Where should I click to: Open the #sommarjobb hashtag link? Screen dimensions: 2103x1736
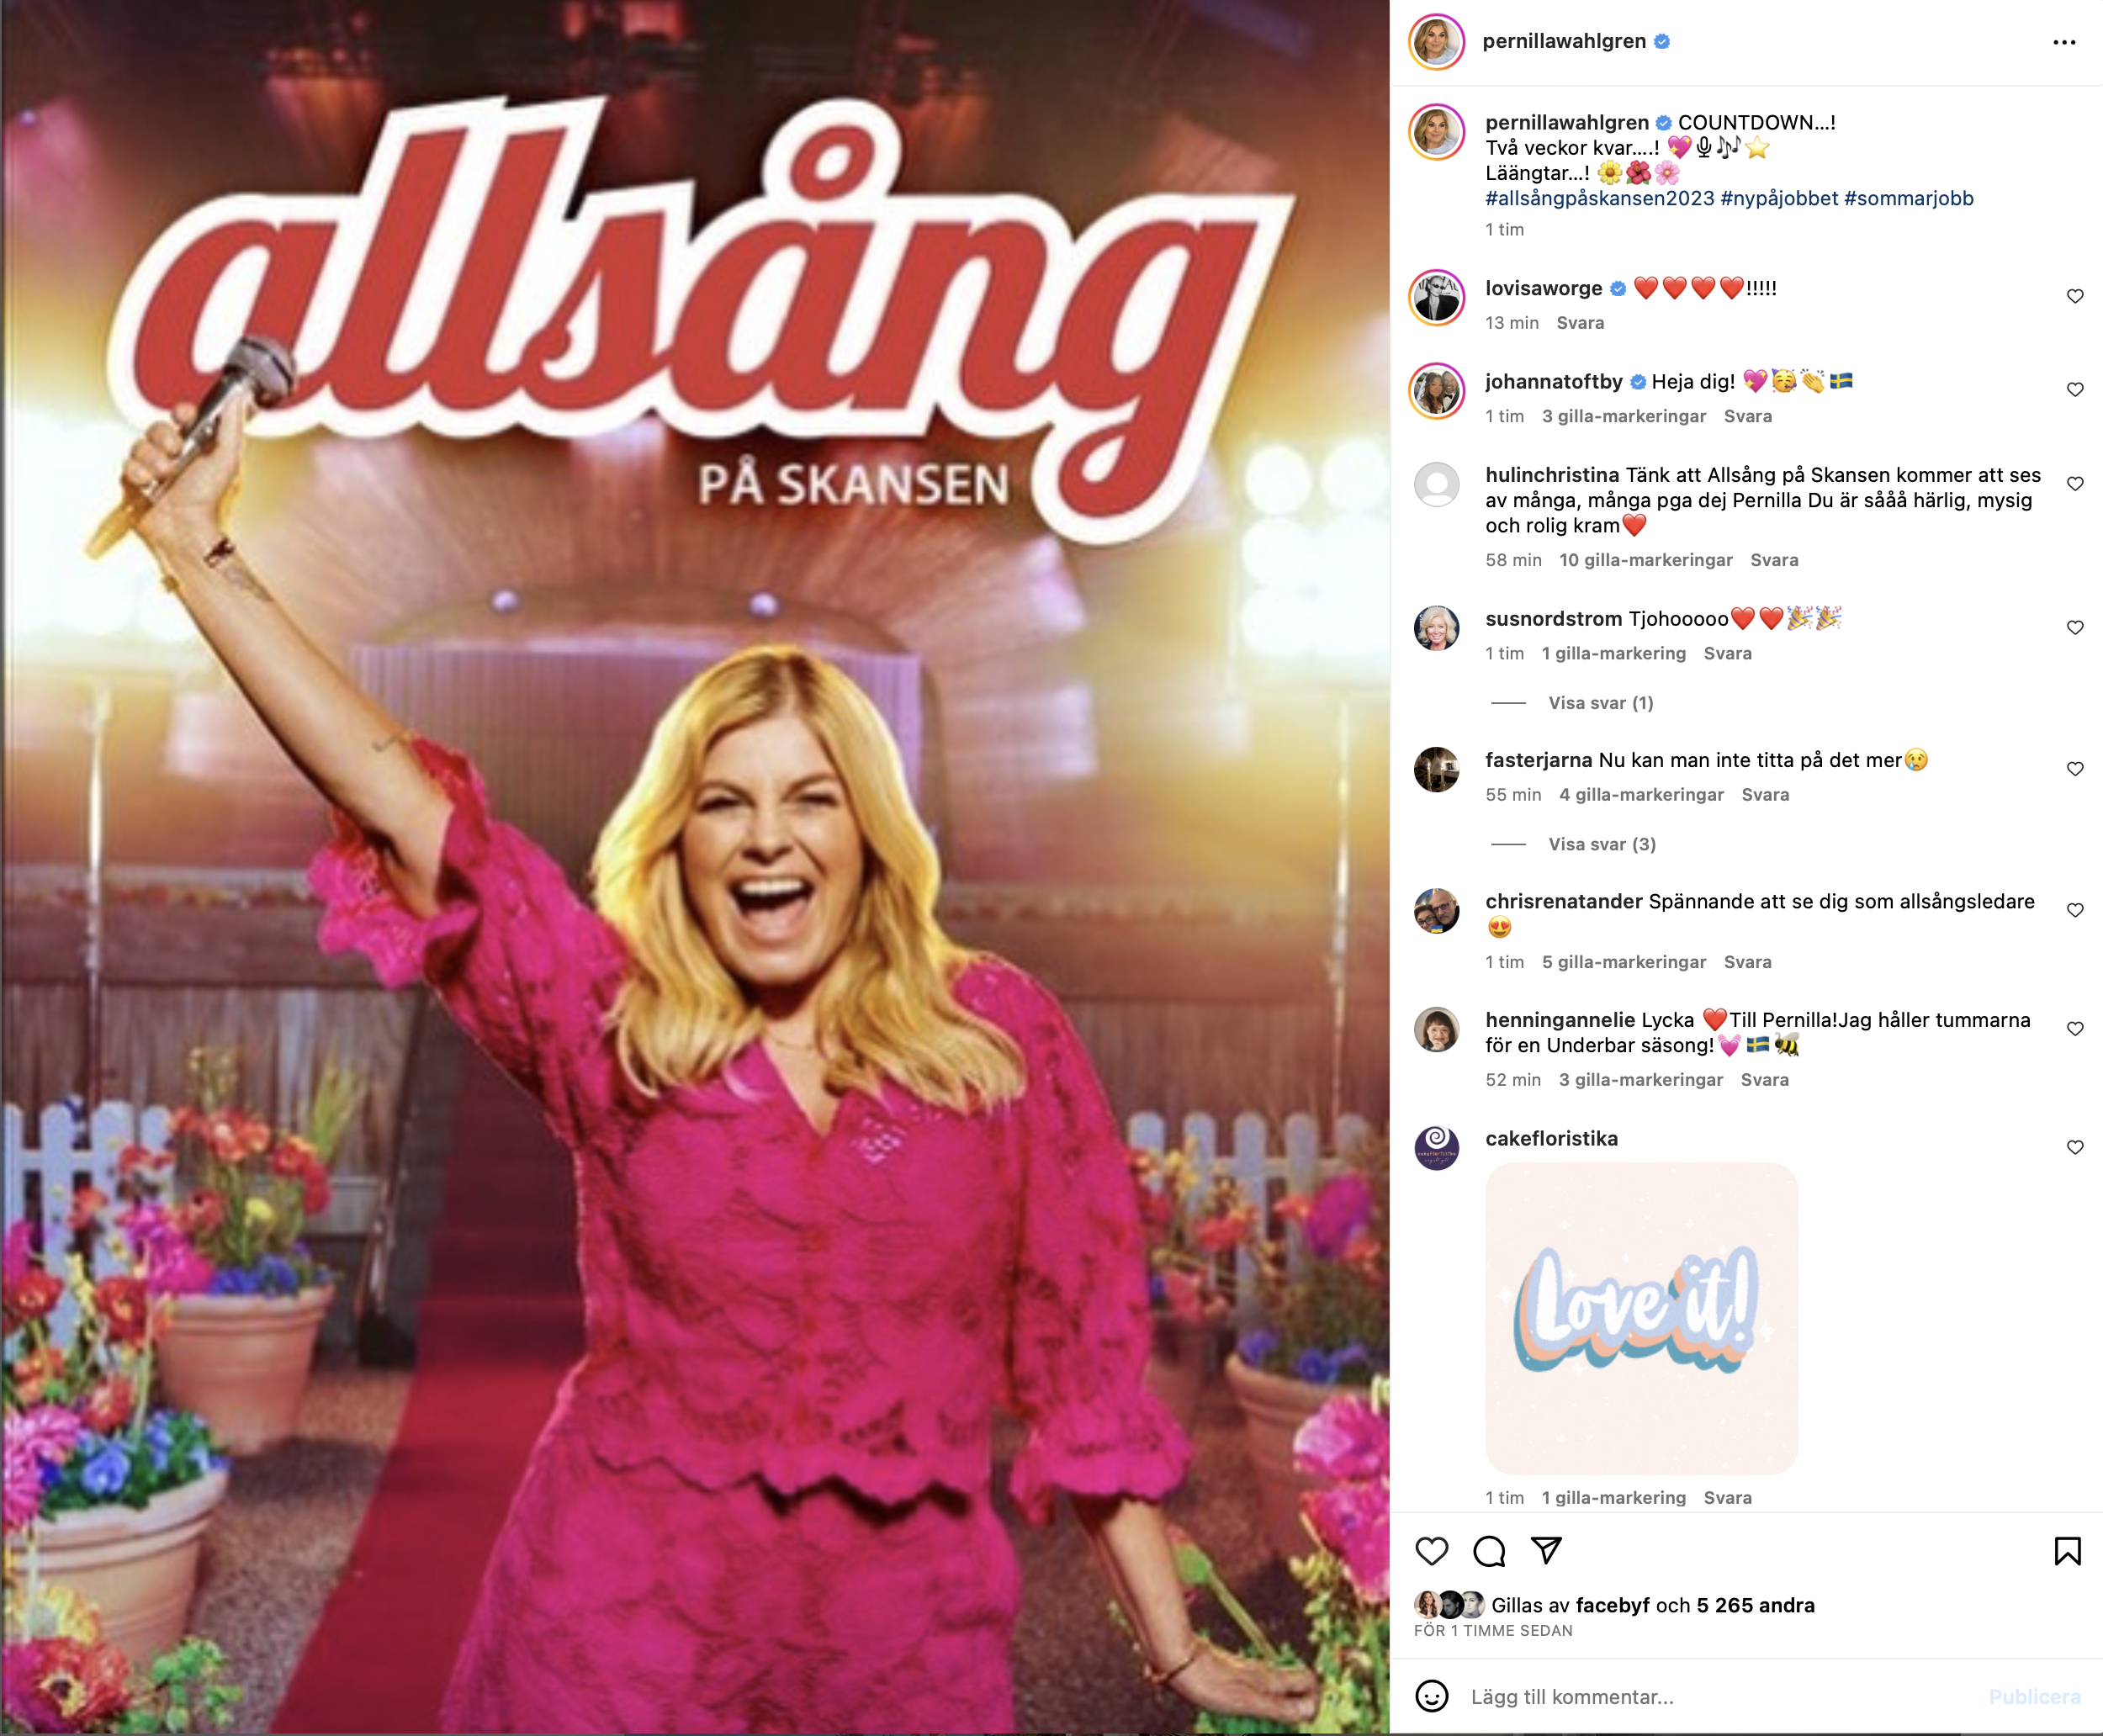[x=1908, y=198]
